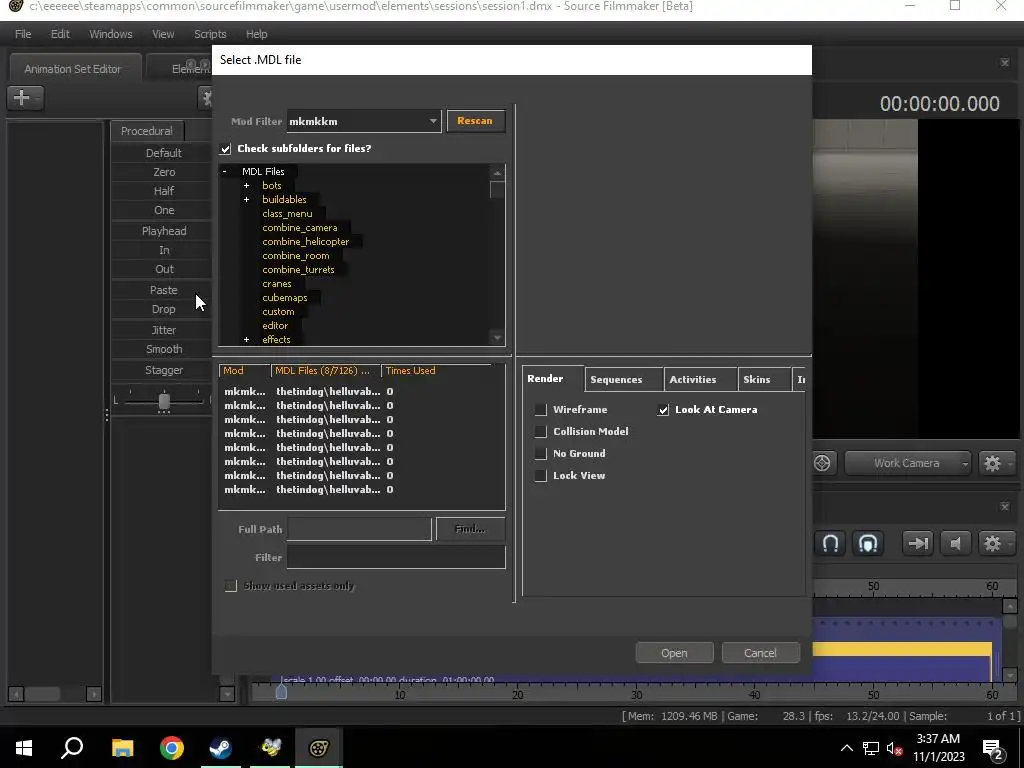Image resolution: width=1024 pixels, height=768 pixels.
Task: Select the cubemaps folder
Action: pyautogui.click(x=285, y=298)
